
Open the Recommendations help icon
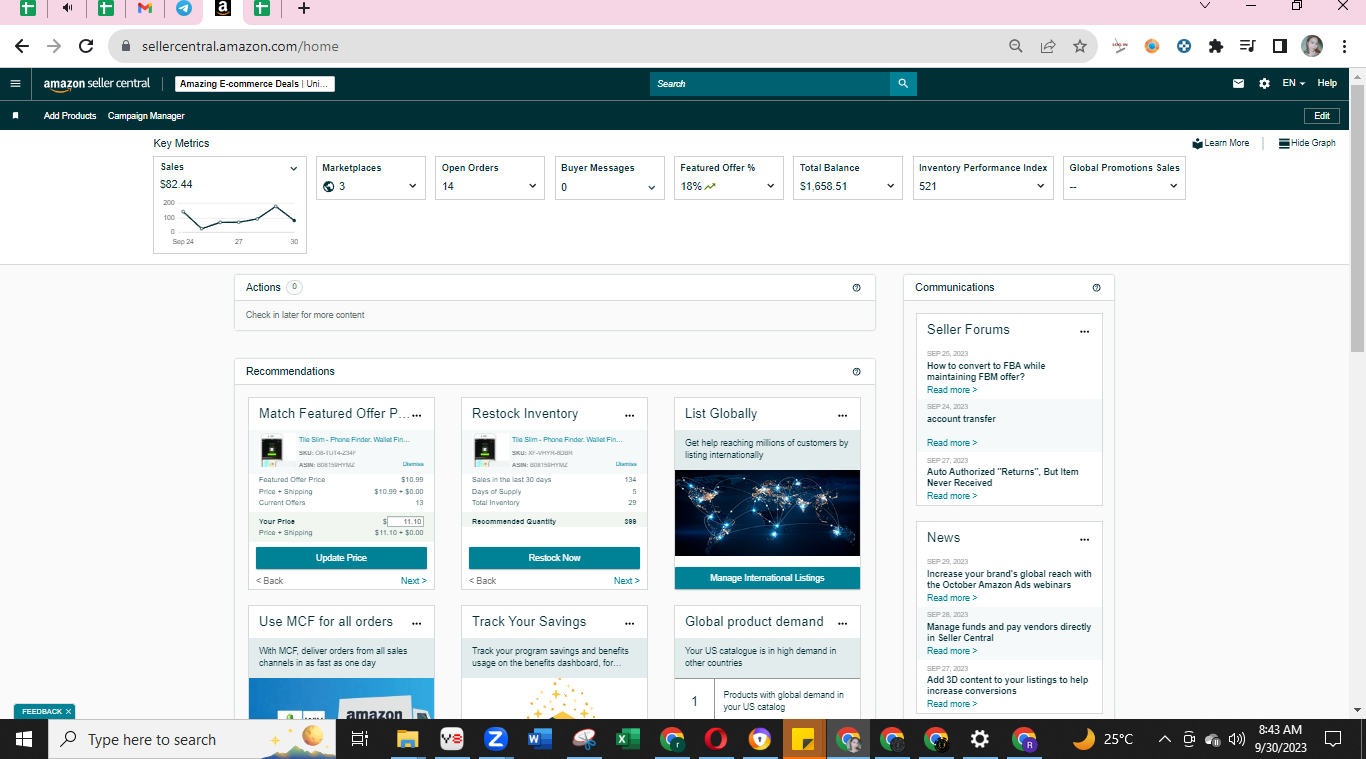point(856,372)
